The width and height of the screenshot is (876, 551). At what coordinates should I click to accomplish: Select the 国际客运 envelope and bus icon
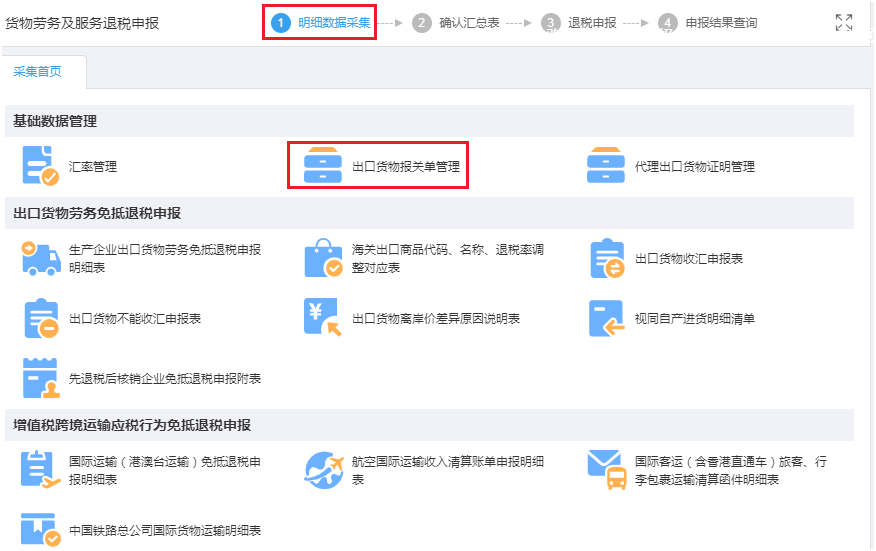pos(606,470)
